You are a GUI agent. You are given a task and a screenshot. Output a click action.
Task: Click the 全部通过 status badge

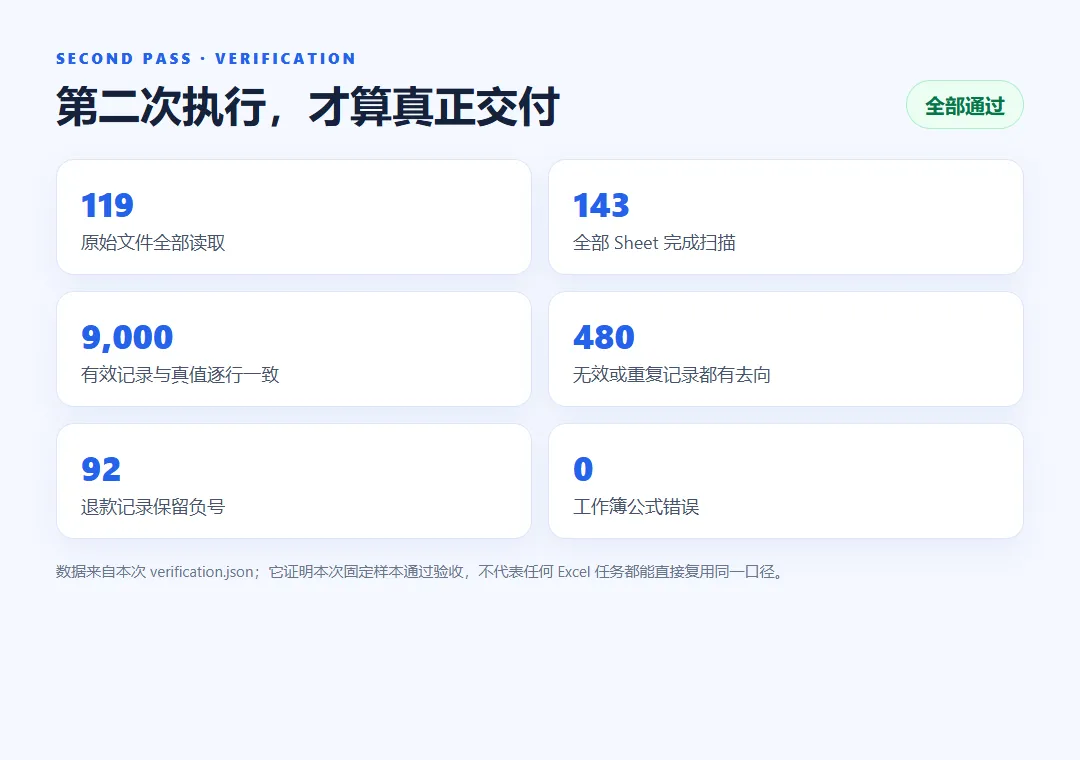964,105
